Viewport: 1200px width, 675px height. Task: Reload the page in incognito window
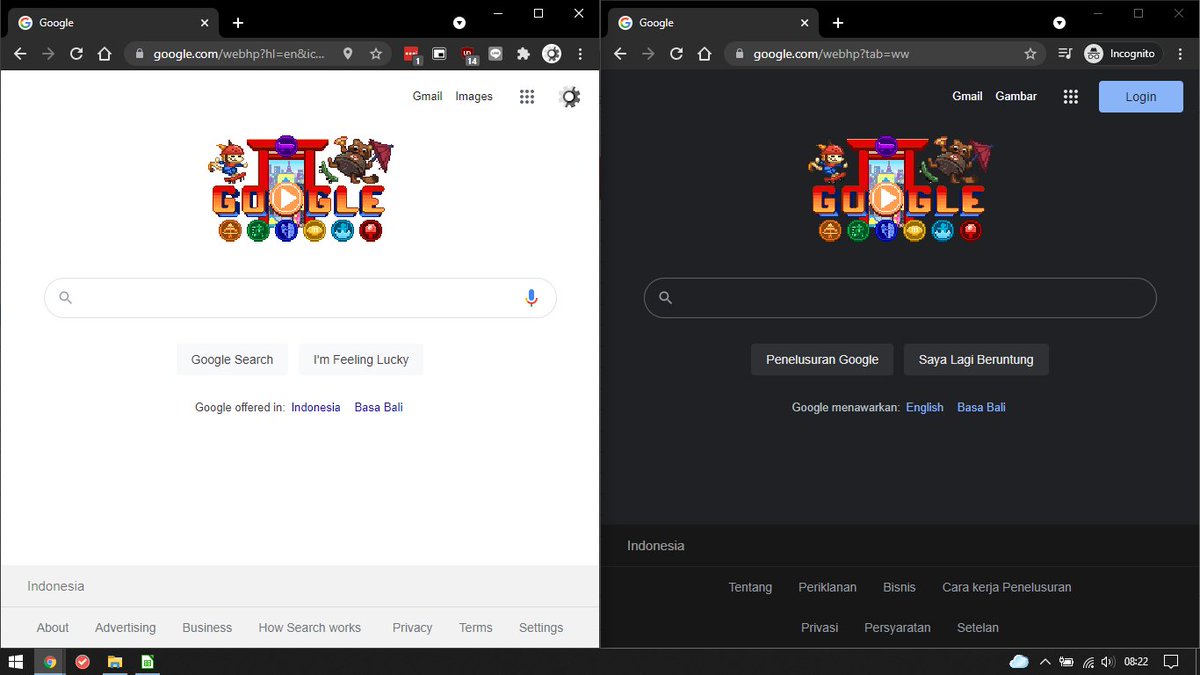(x=676, y=54)
